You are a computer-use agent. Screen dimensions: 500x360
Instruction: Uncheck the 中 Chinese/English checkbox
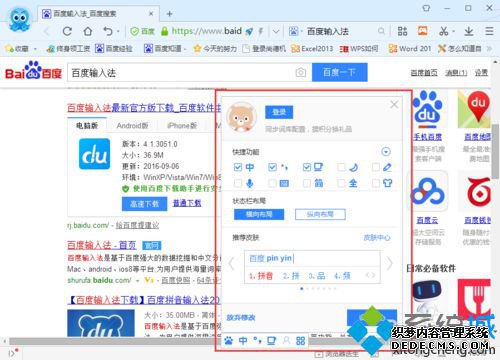[x=238, y=167]
